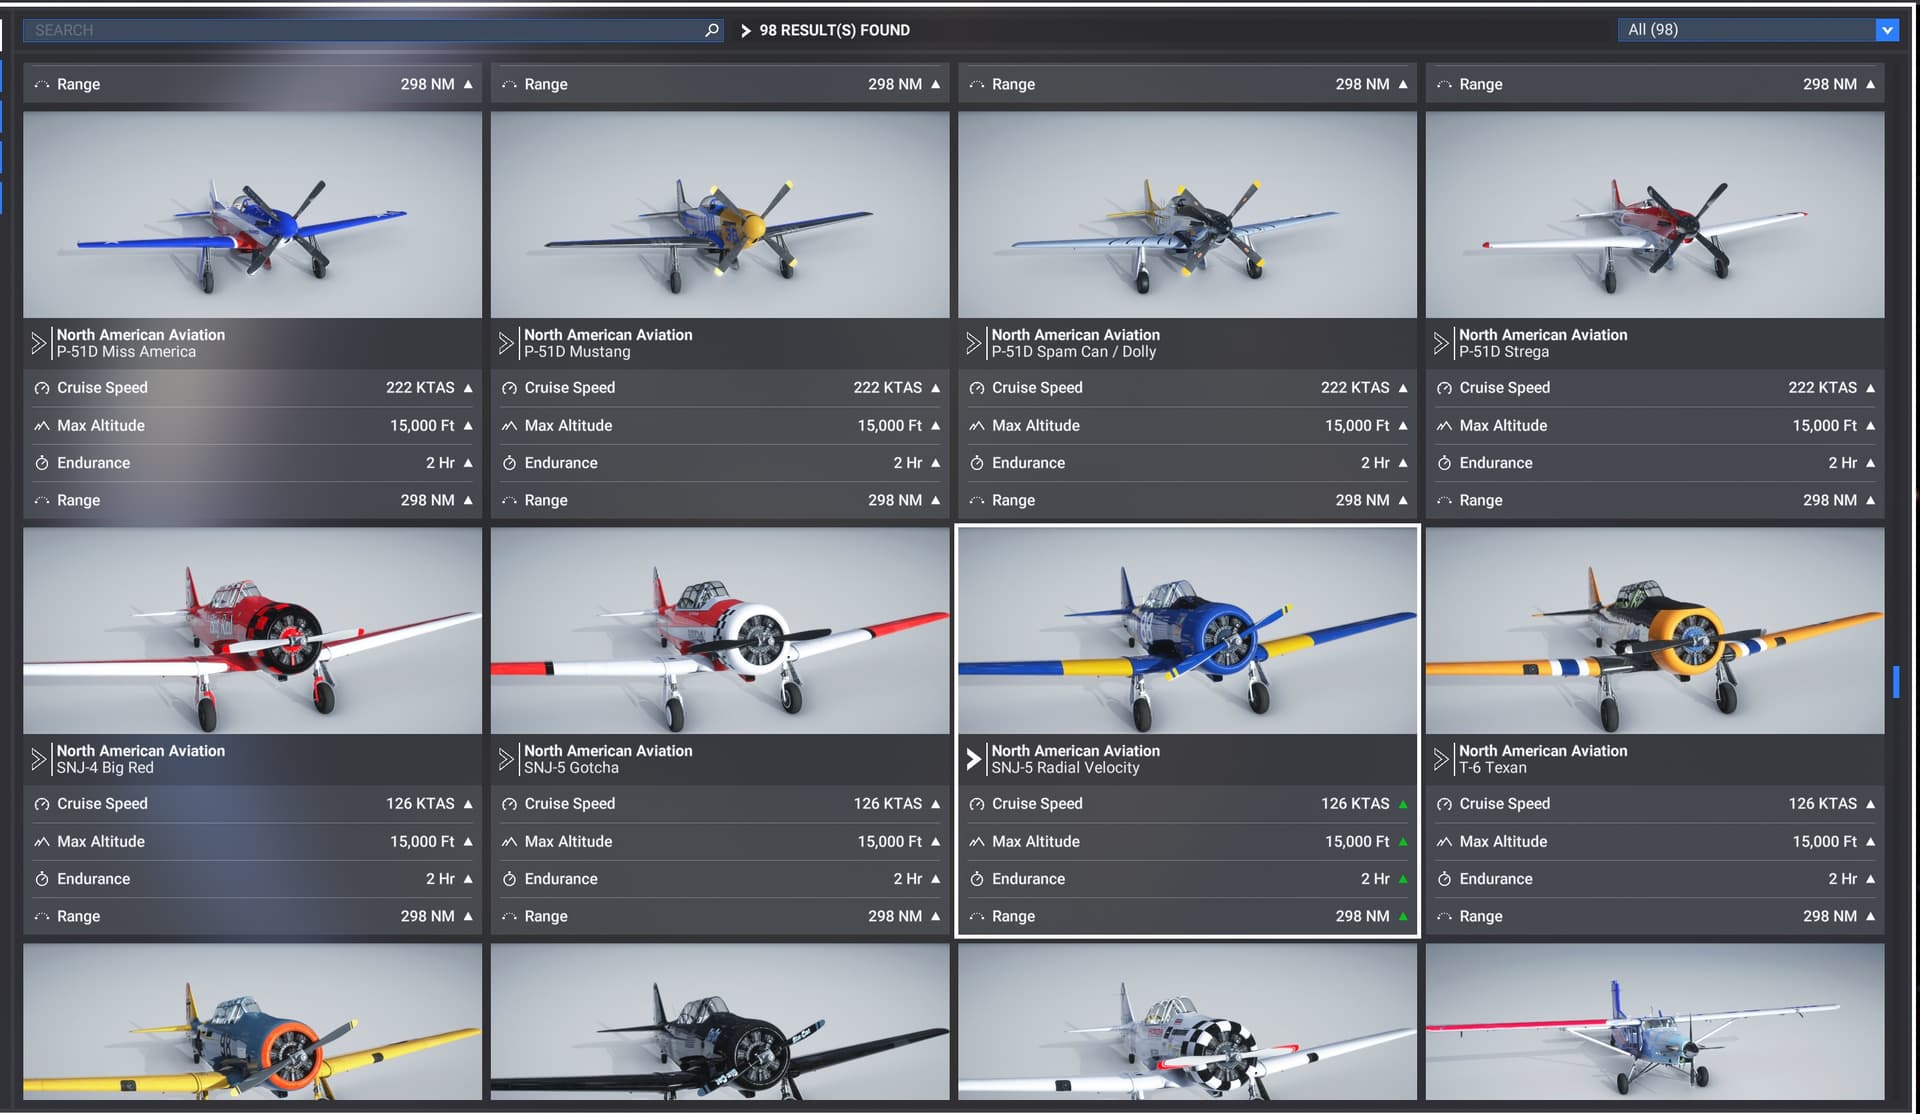Click the Range arc icon on P-51D Strega
Screen dimensions: 1920x1114
[x=1445, y=500]
